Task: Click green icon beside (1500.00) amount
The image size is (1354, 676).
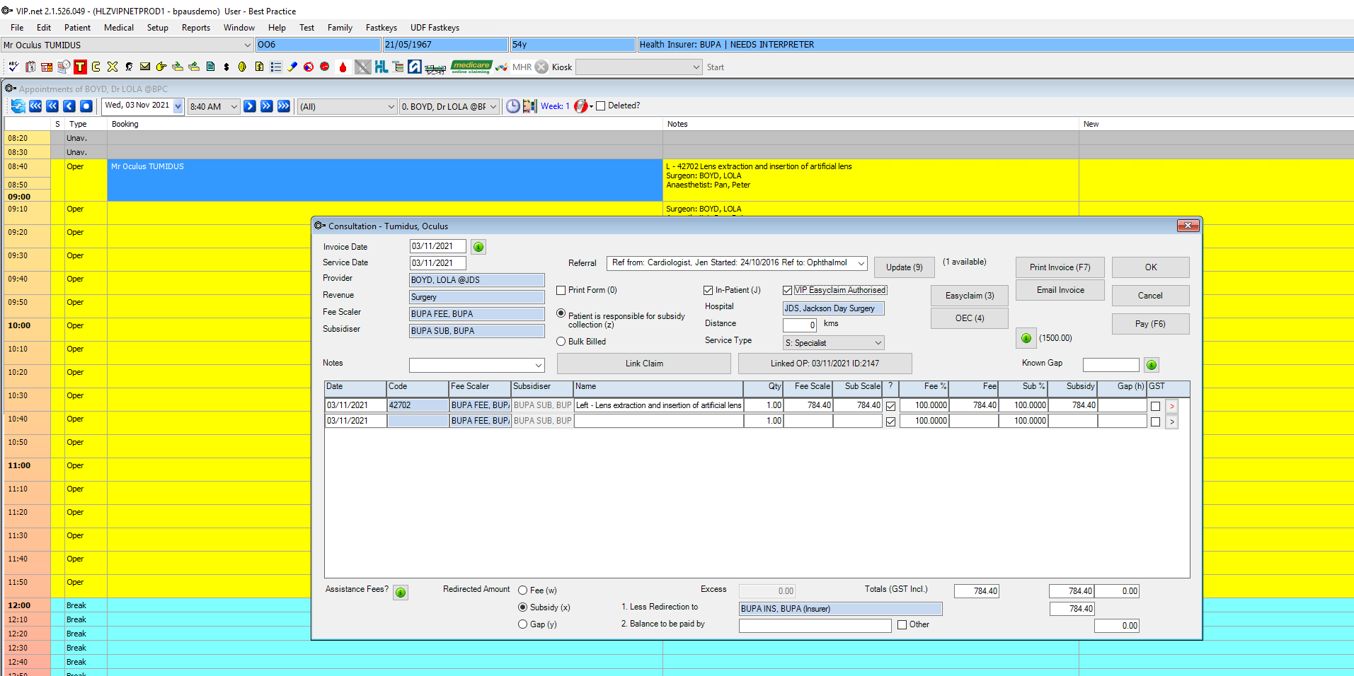Action: coord(1026,338)
